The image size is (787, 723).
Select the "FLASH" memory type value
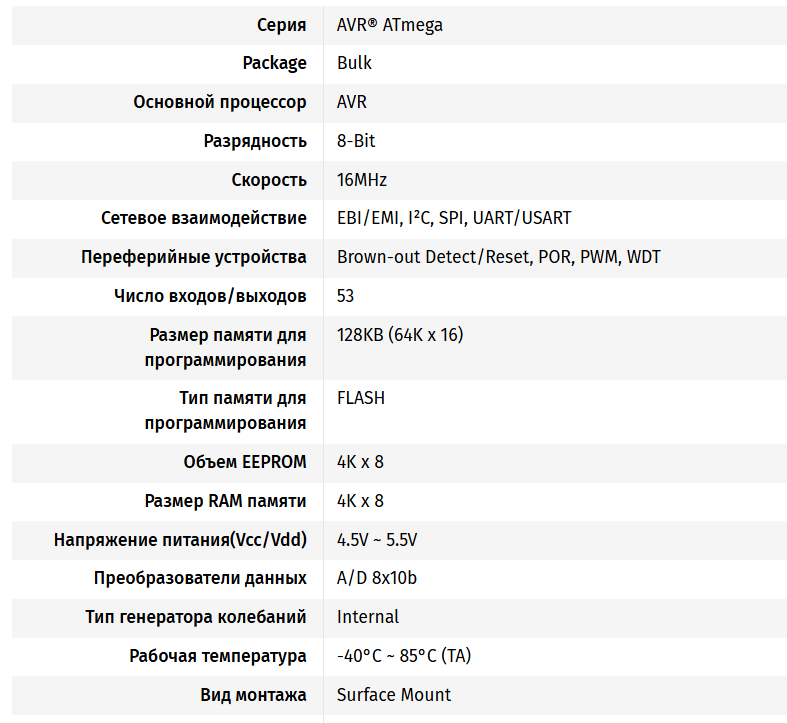click(x=361, y=398)
